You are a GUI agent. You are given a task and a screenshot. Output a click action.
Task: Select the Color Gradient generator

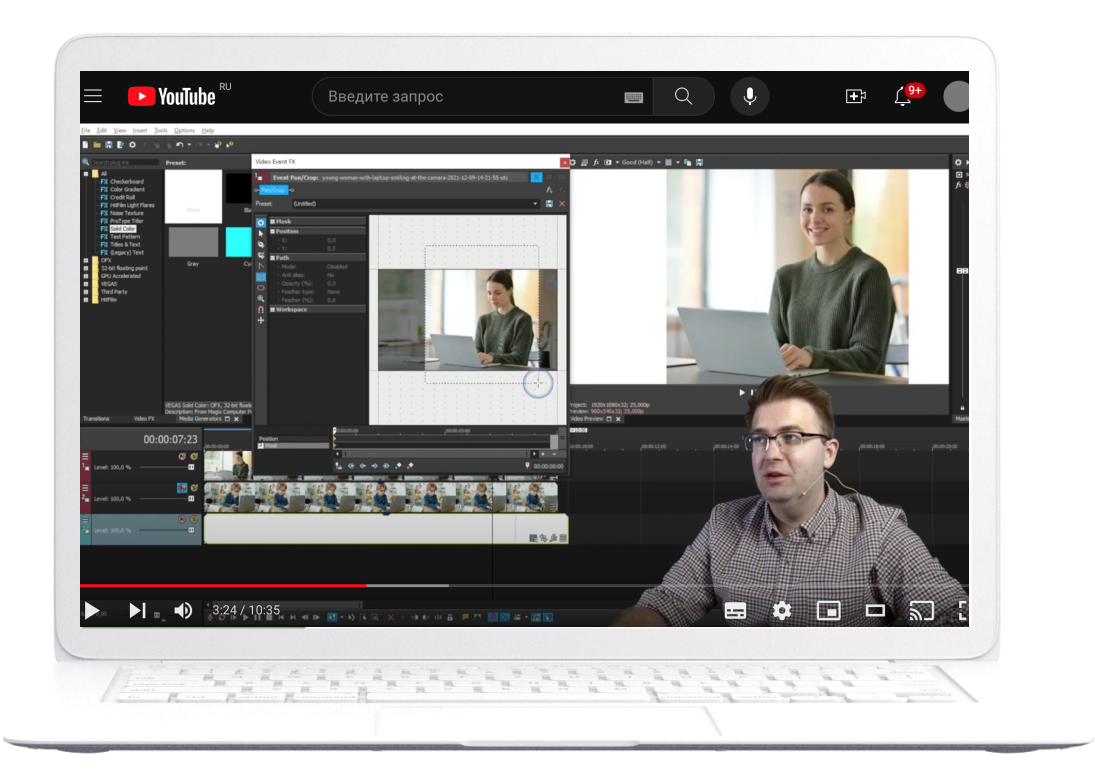click(x=127, y=189)
